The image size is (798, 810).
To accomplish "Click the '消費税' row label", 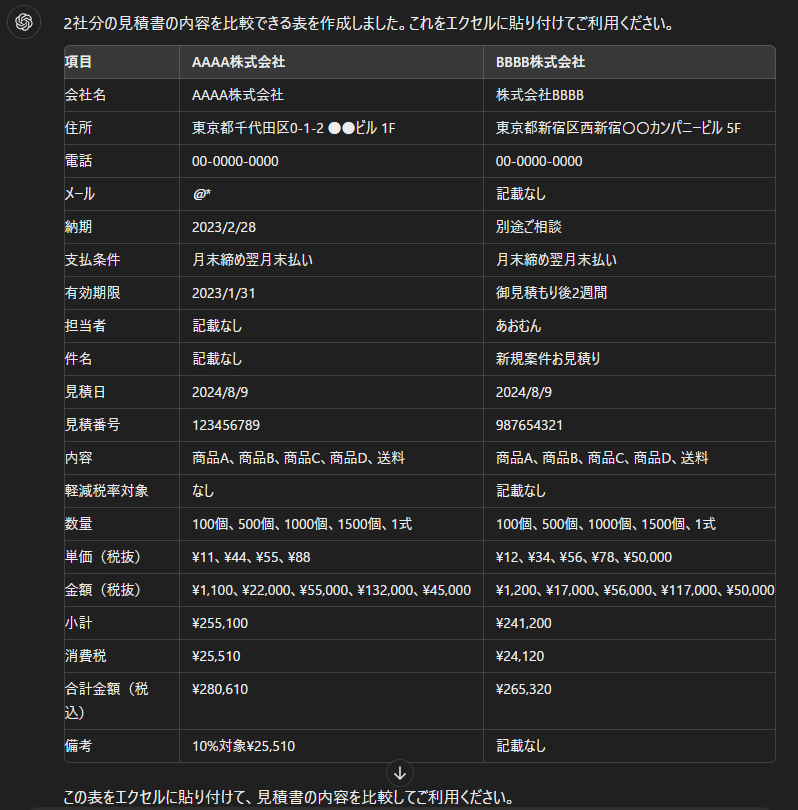I will coord(85,656).
